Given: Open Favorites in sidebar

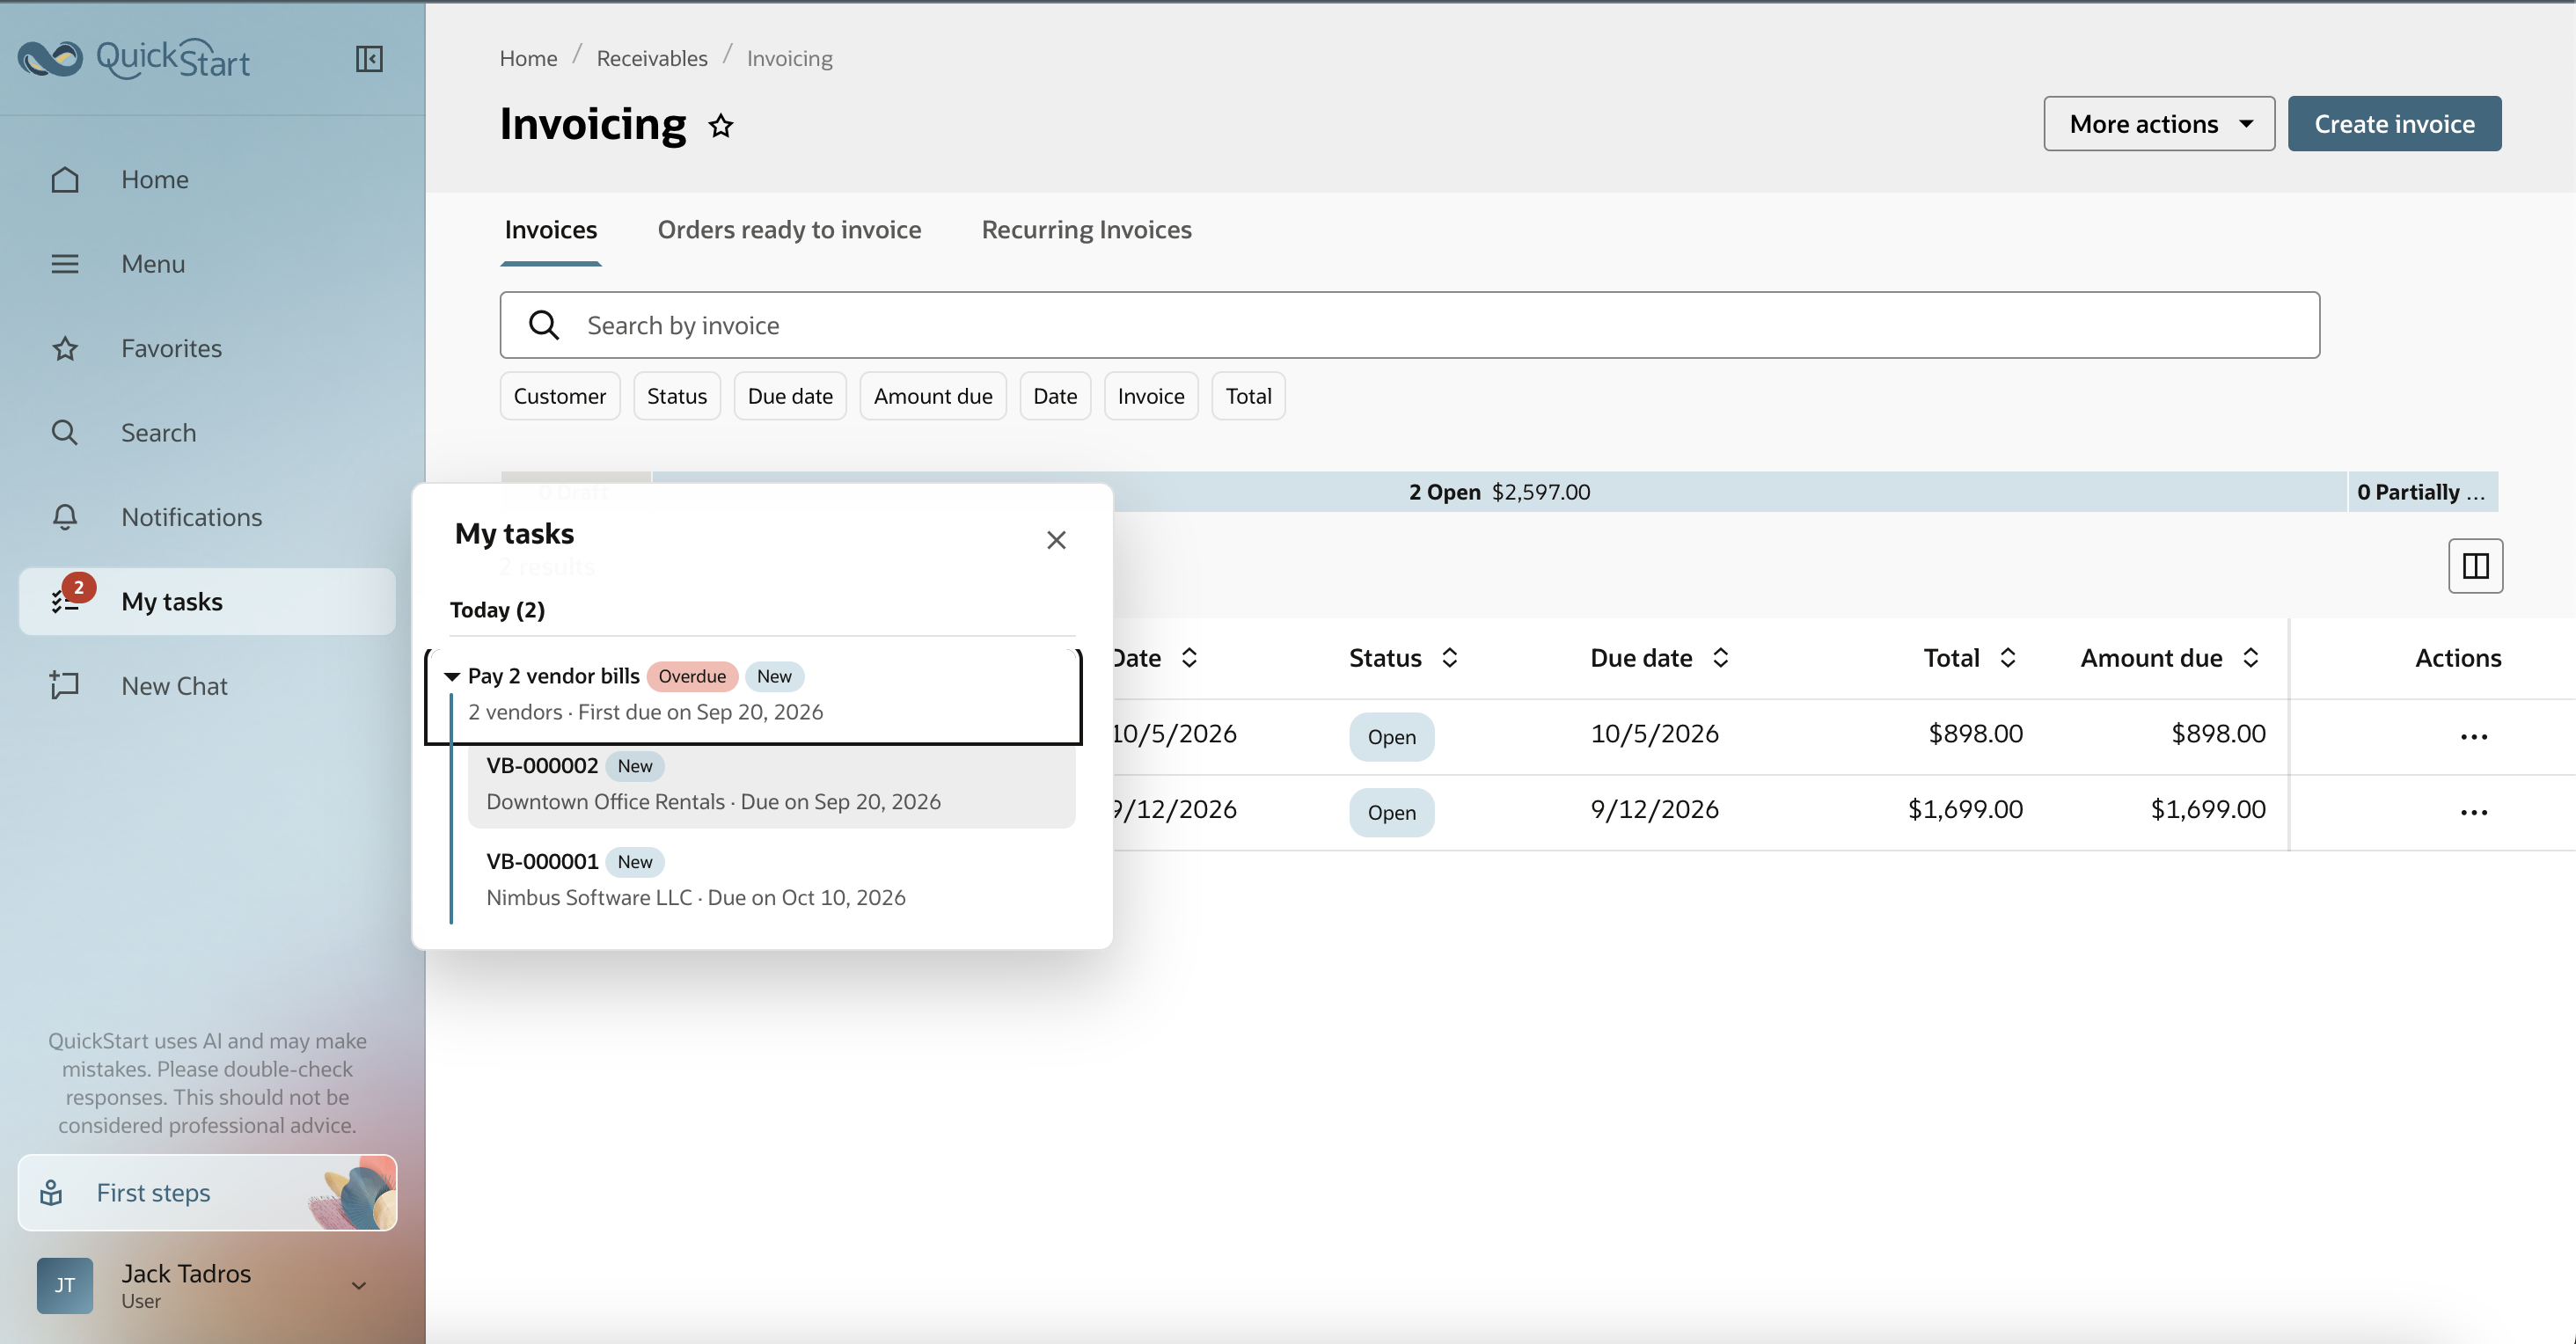Looking at the screenshot, I should (207, 348).
